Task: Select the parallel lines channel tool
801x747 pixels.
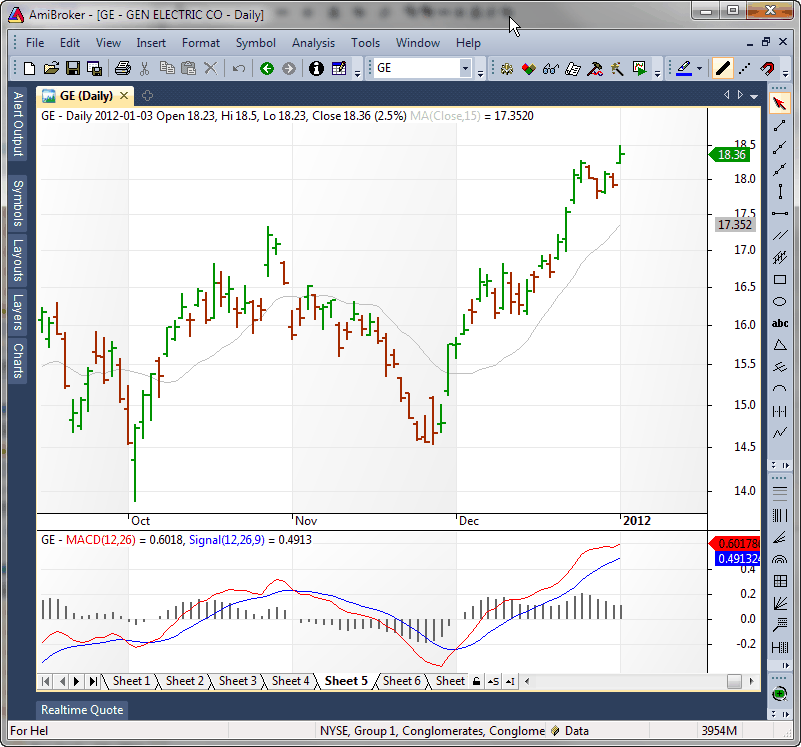Action: coord(780,236)
